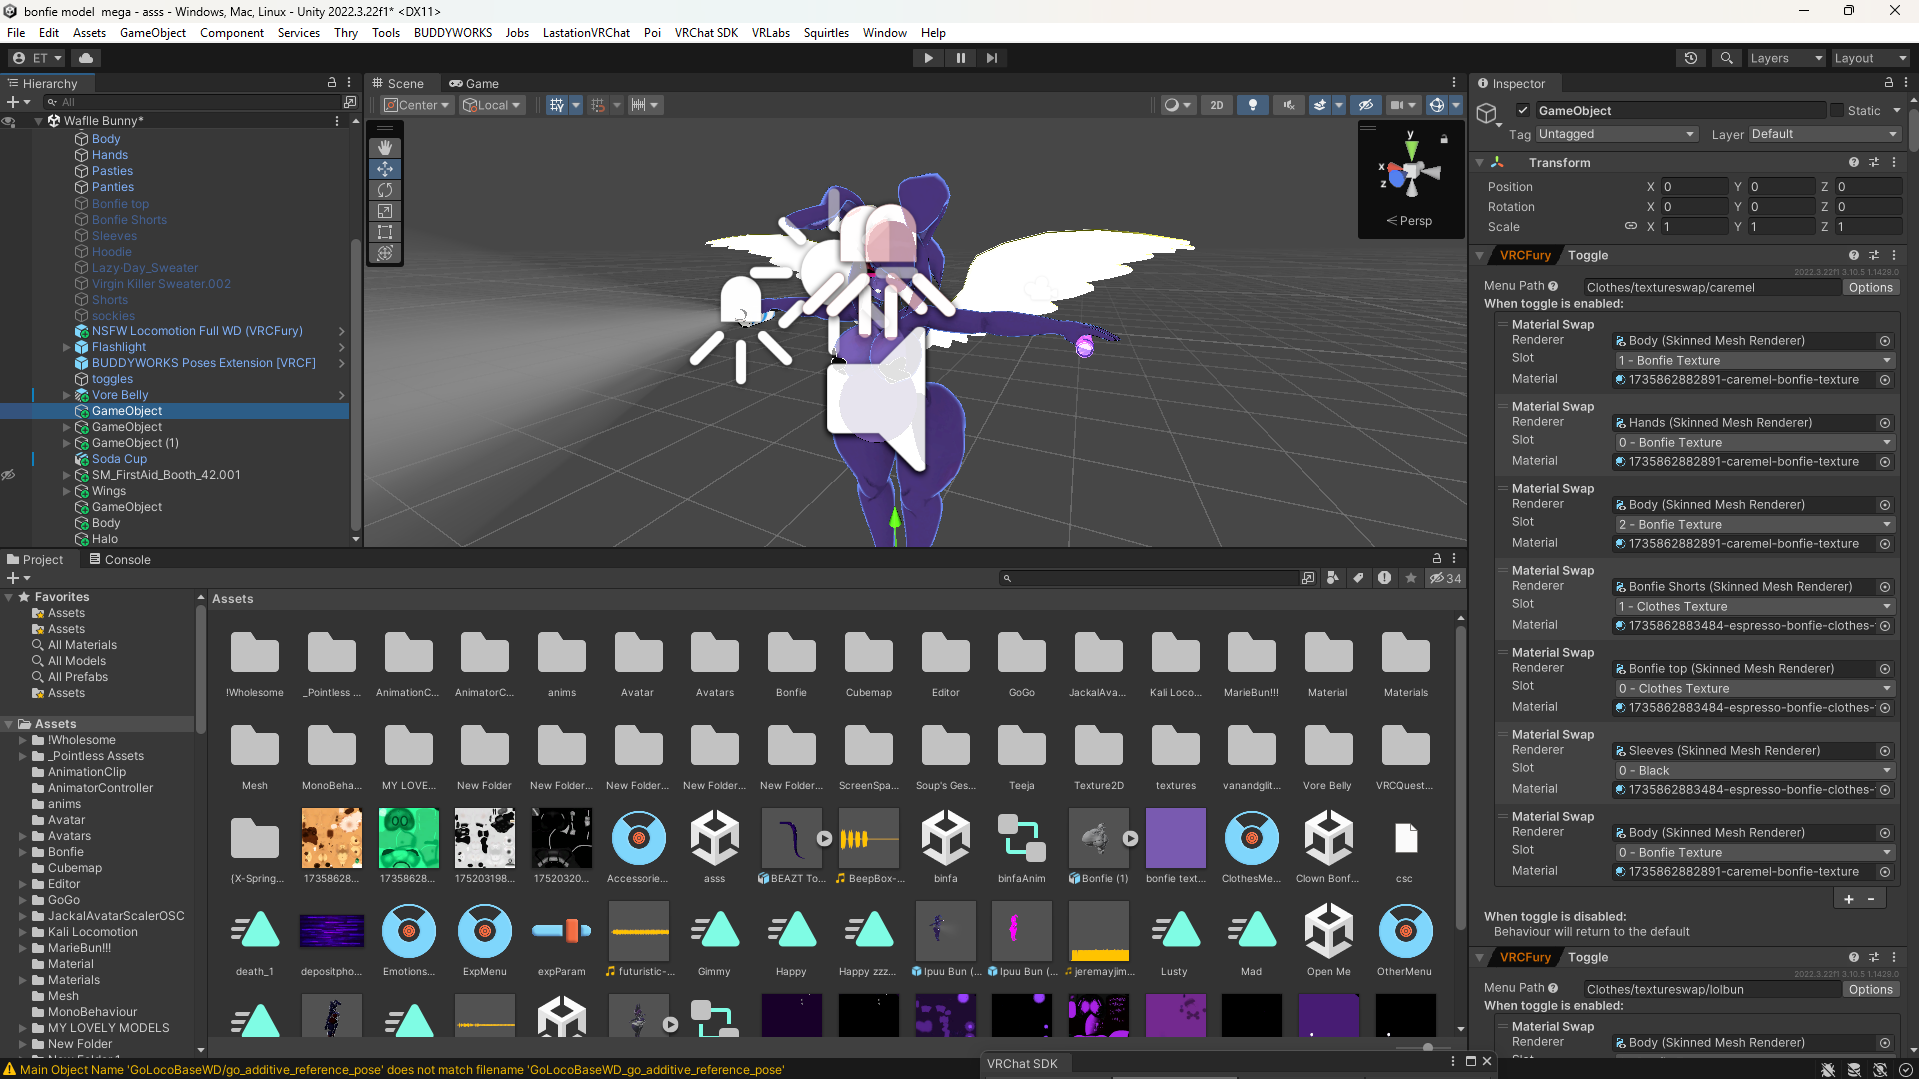This screenshot has width=1919, height=1079.
Task: Open the Tag dropdown showing Untagged
Action: pos(1616,134)
